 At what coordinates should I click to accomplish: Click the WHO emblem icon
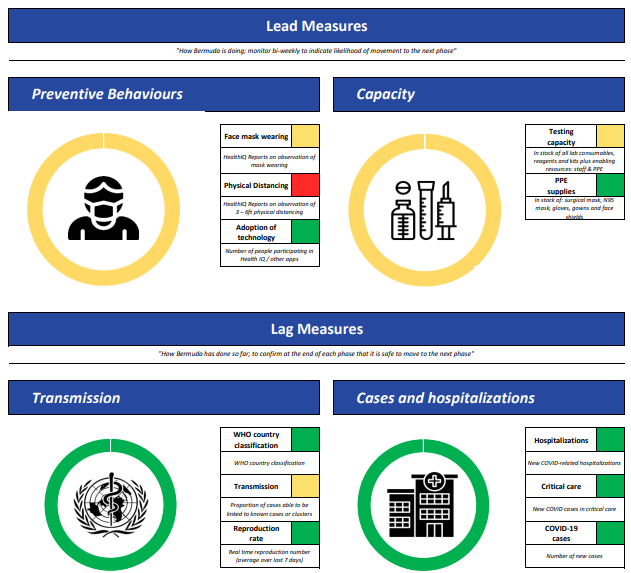coord(111,505)
